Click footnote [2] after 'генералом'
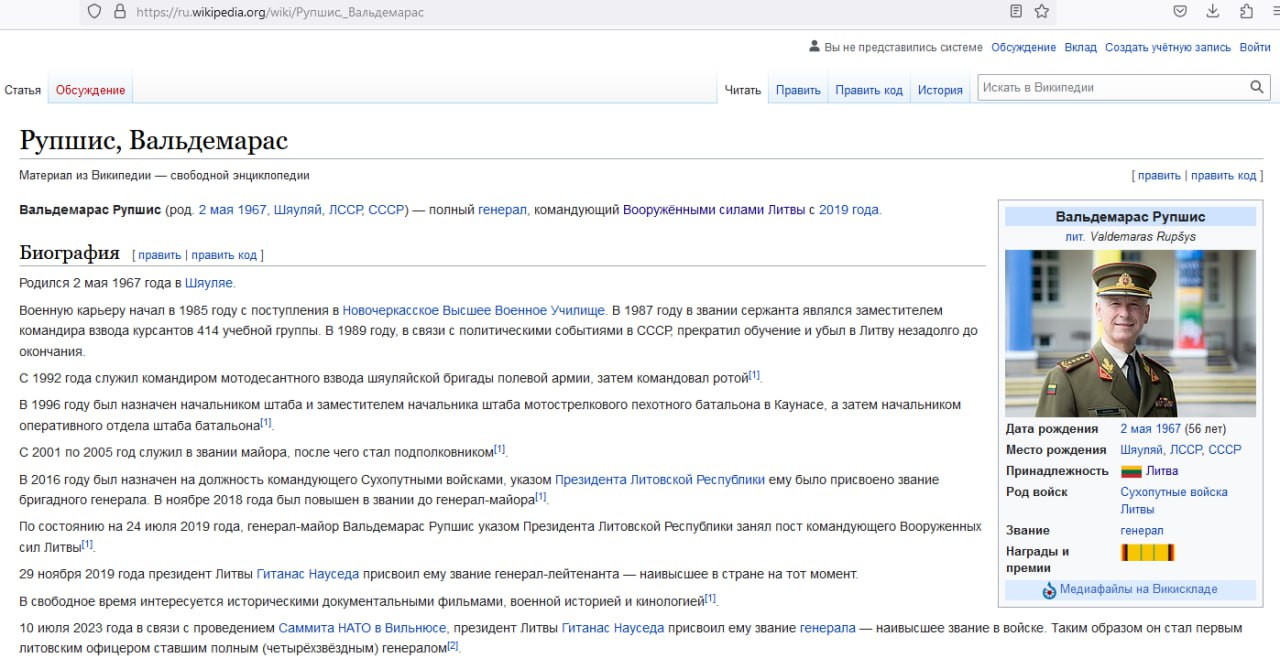Image resolution: width=1280 pixels, height=669 pixels. tap(452, 646)
